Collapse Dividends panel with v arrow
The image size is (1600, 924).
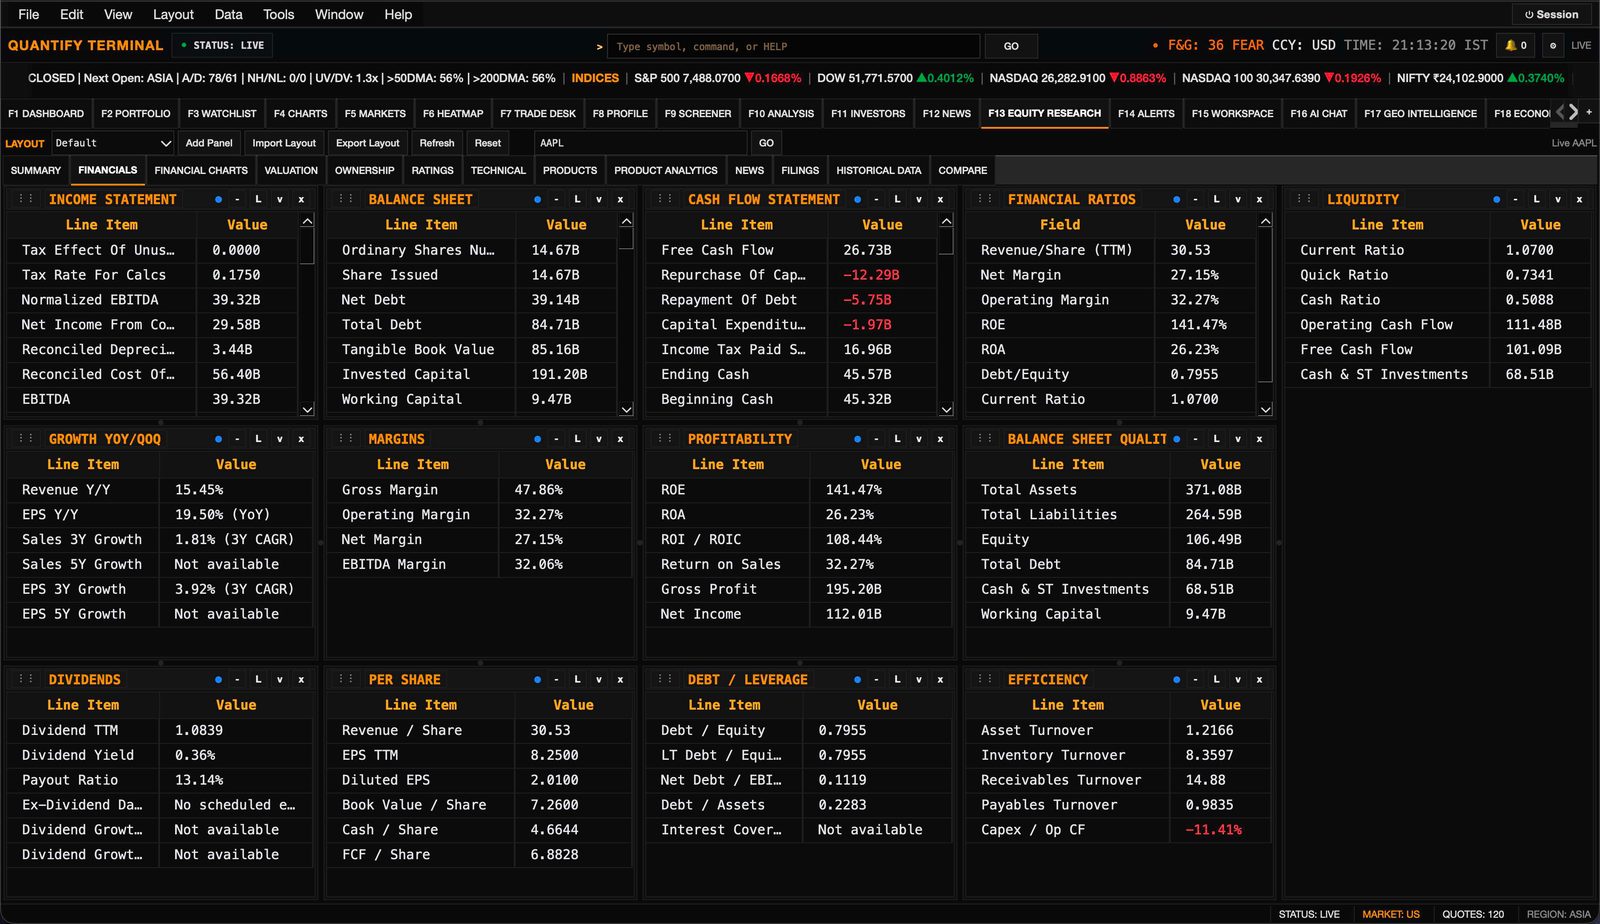280,679
